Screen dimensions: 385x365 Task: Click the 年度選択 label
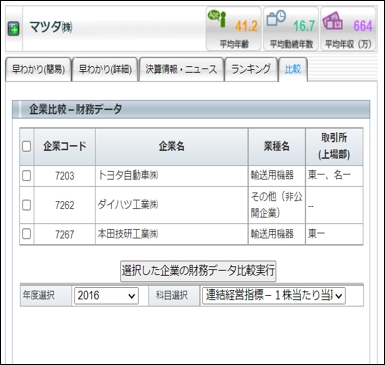[39, 295]
